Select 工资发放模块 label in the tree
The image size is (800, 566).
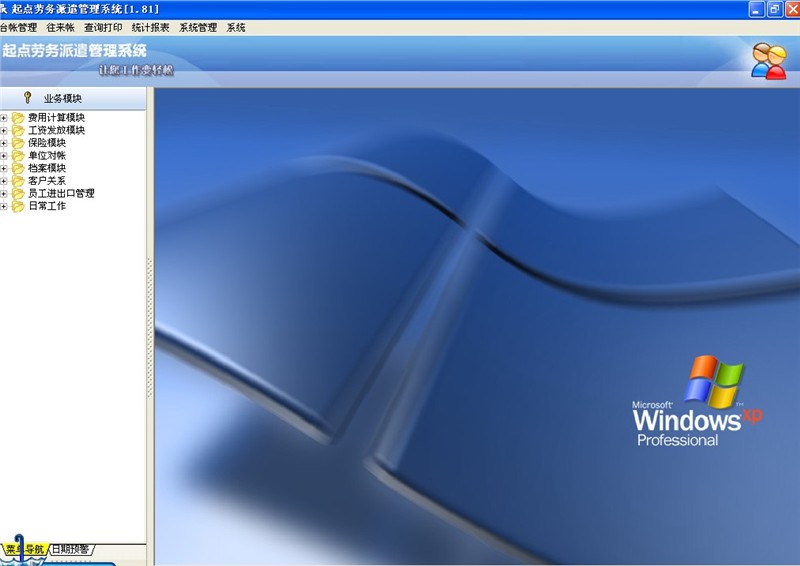(56, 130)
